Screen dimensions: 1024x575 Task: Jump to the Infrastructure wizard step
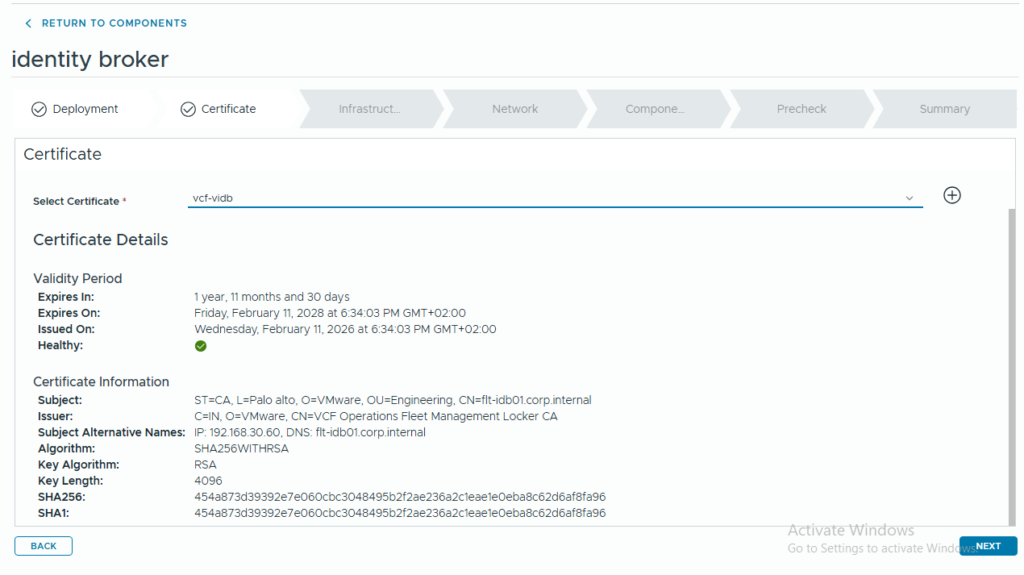pos(368,109)
